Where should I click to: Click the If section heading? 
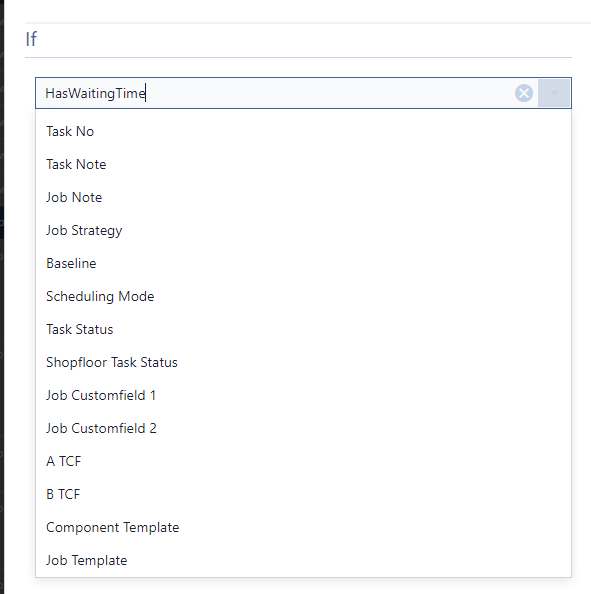point(31,39)
